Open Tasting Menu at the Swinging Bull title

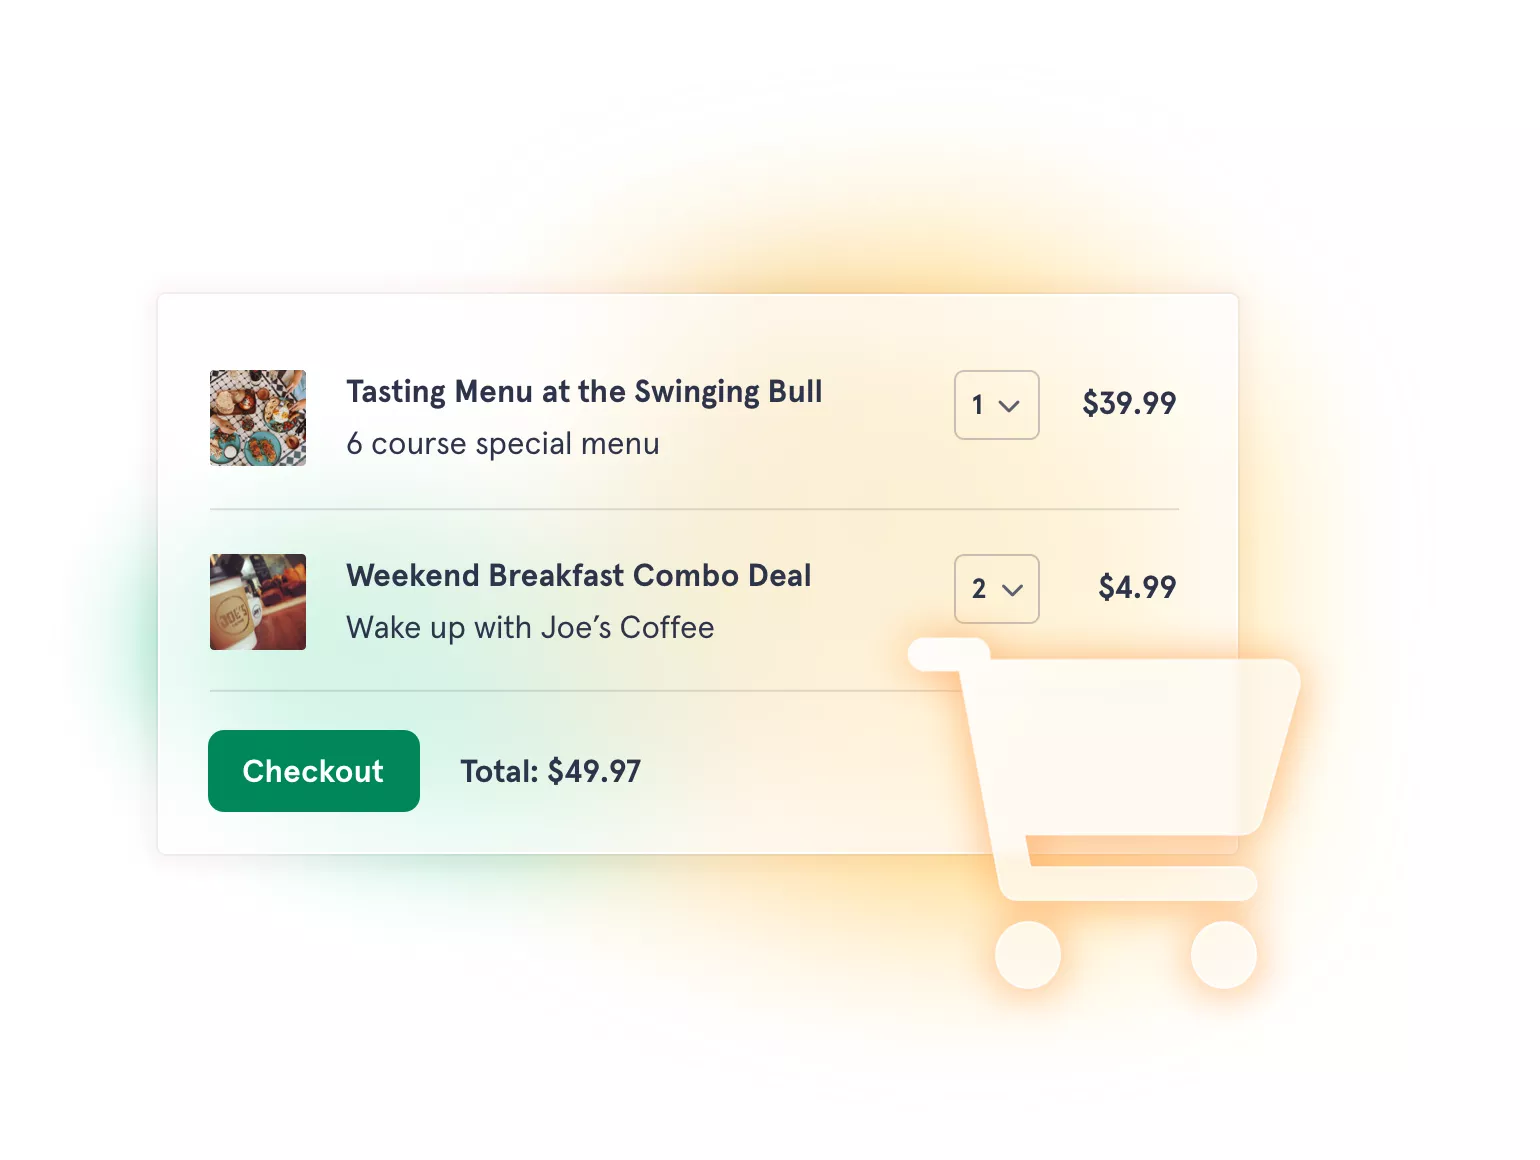[x=584, y=392]
